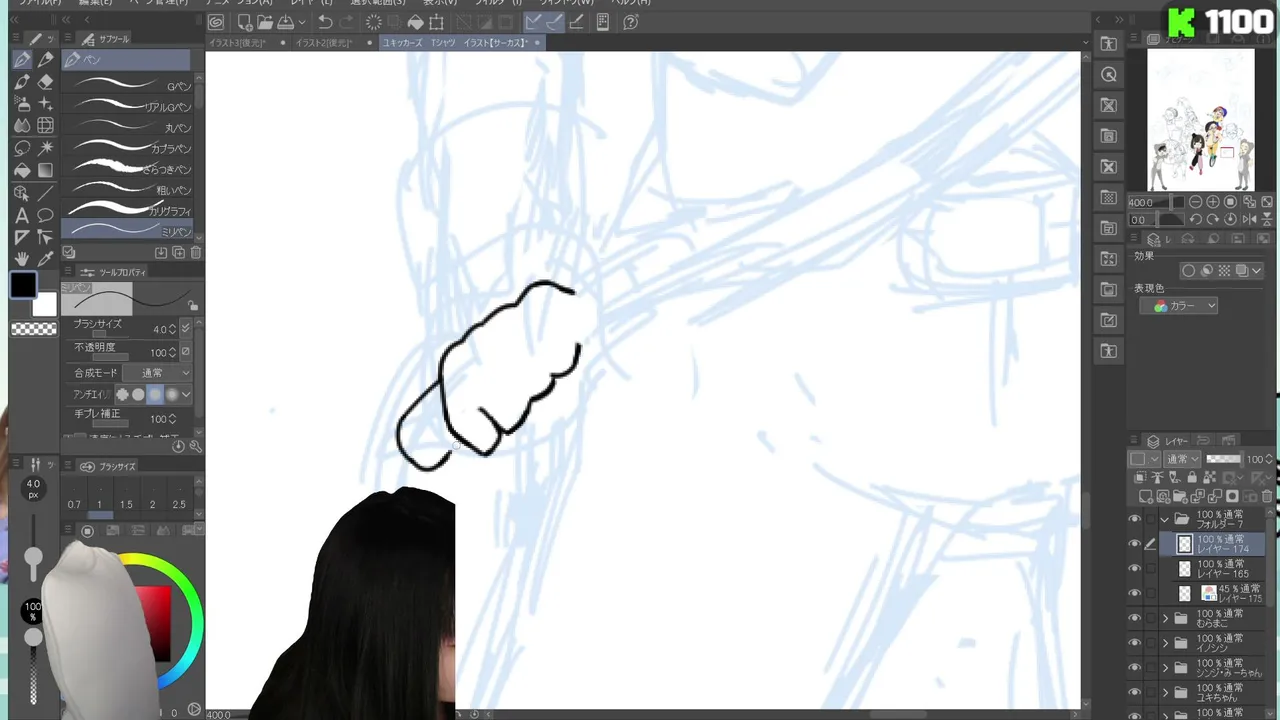Toggle visibility of the ユキちゃん folder
The width and height of the screenshot is (1280, 720).
1134,692
